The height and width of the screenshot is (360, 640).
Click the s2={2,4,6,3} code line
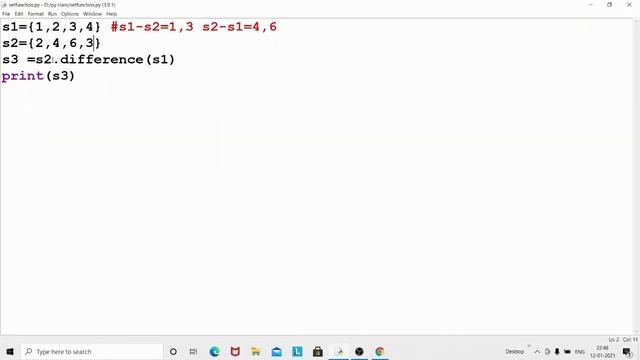tap(51, 43)
